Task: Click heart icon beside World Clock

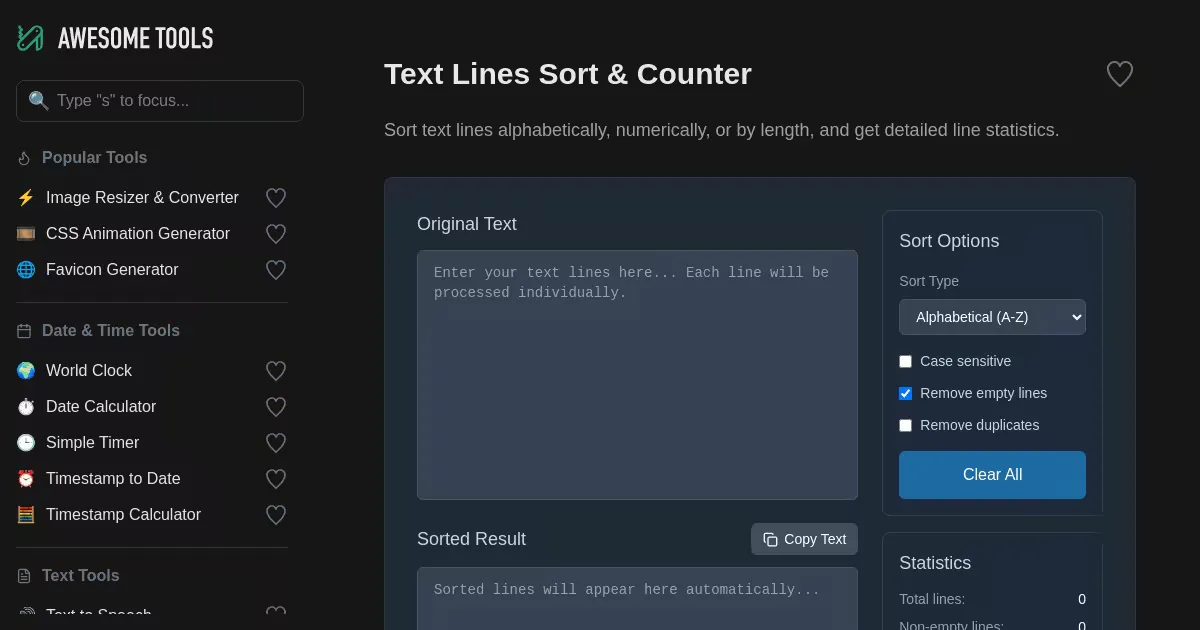Action: [x=276, y=371]
